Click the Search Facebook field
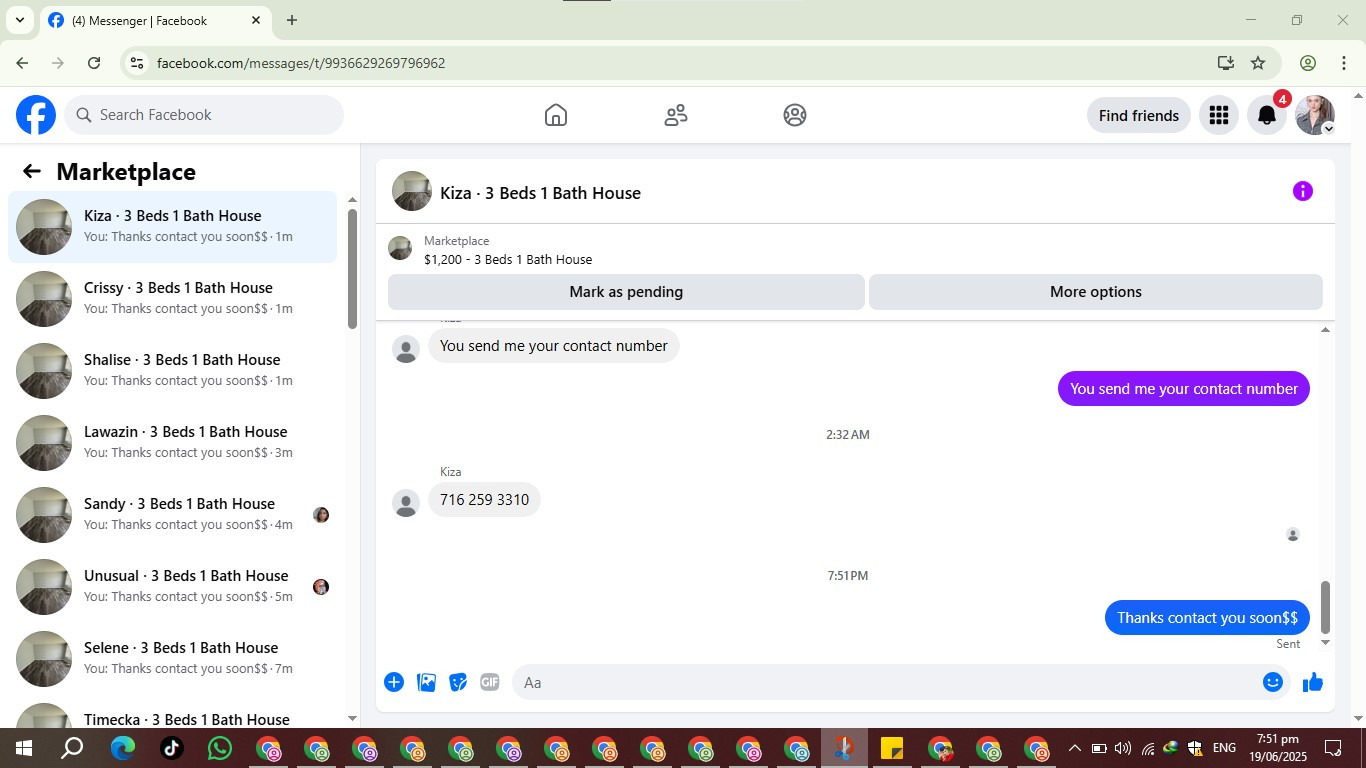 point(204,115)
